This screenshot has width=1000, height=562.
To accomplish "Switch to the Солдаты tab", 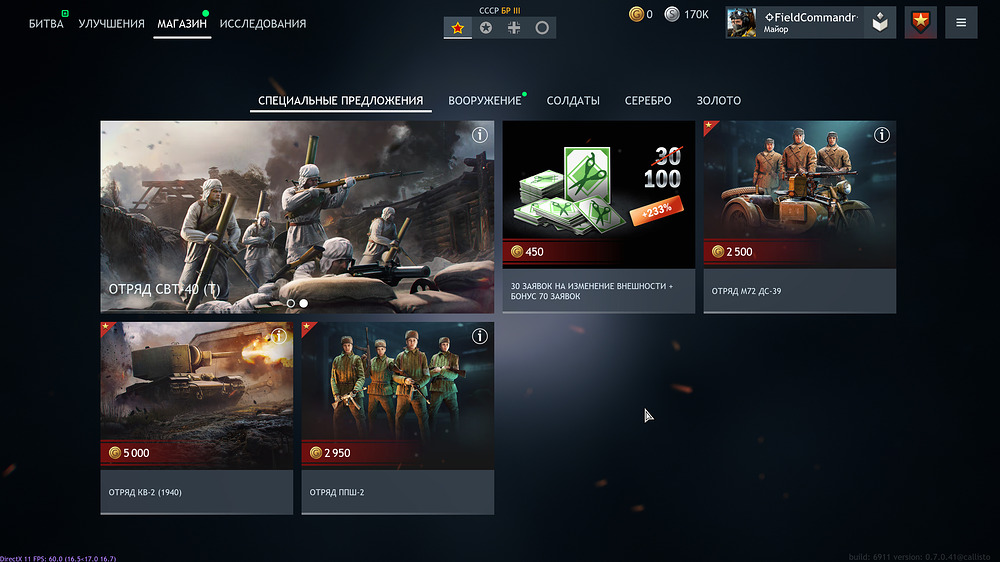I will point(573,100).
